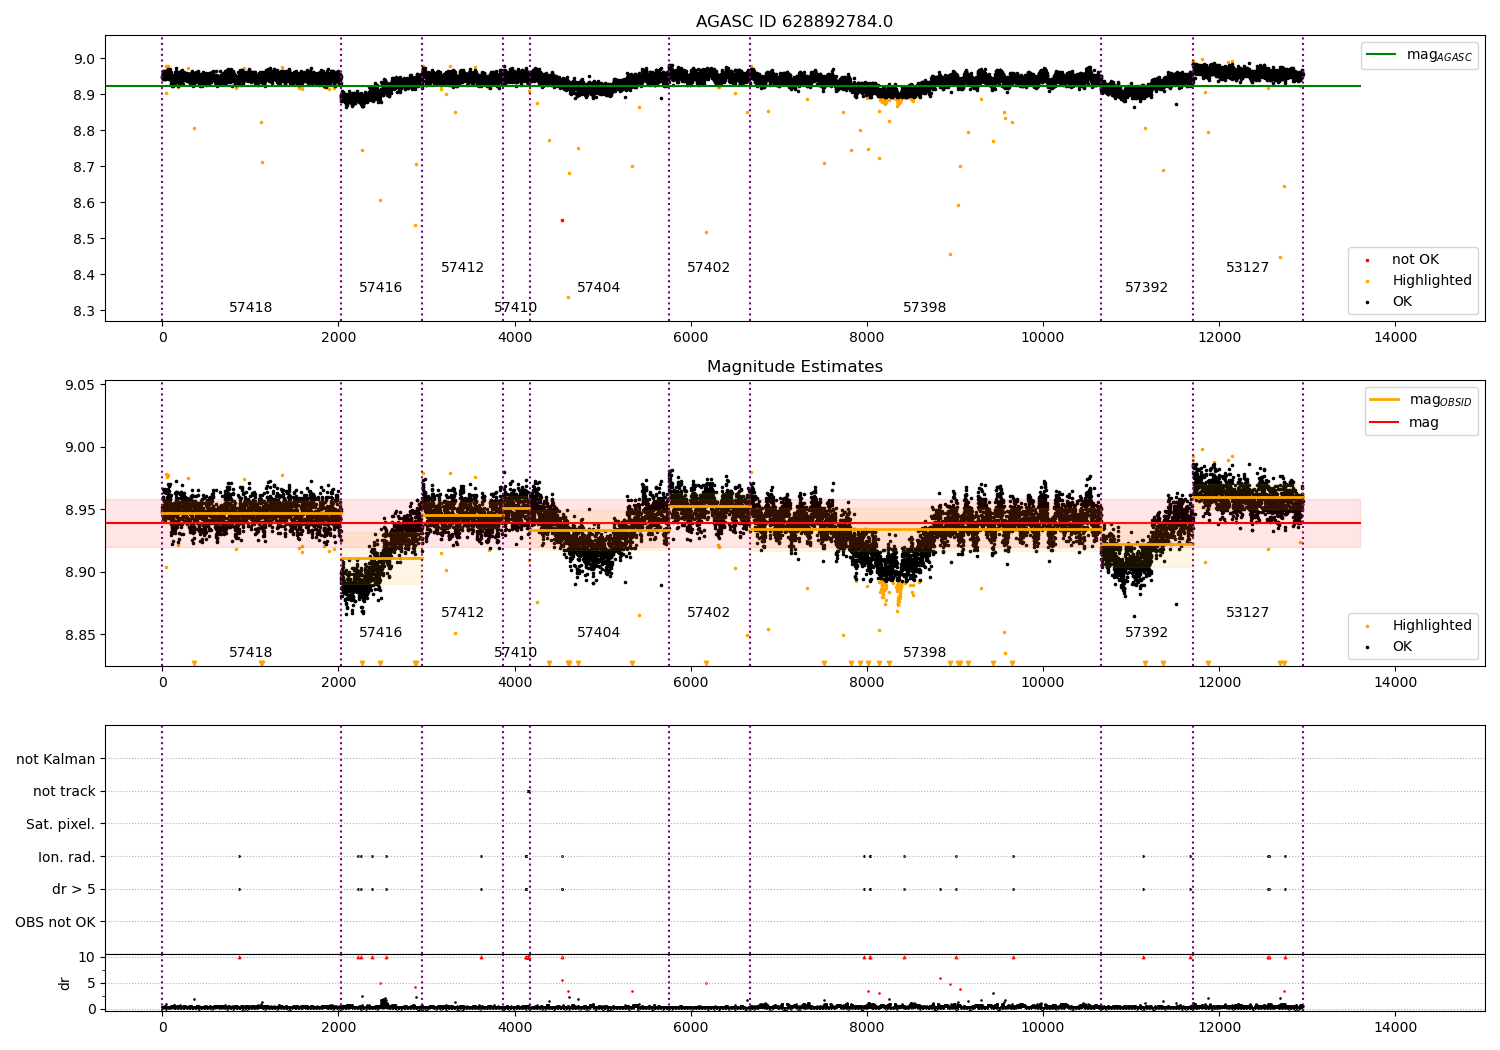Click OBSID label 57410 in the Magnitude Estimates plot
Viewport: 1500px width, 1050px height.
pyautogui.click(x=515, y=652)
